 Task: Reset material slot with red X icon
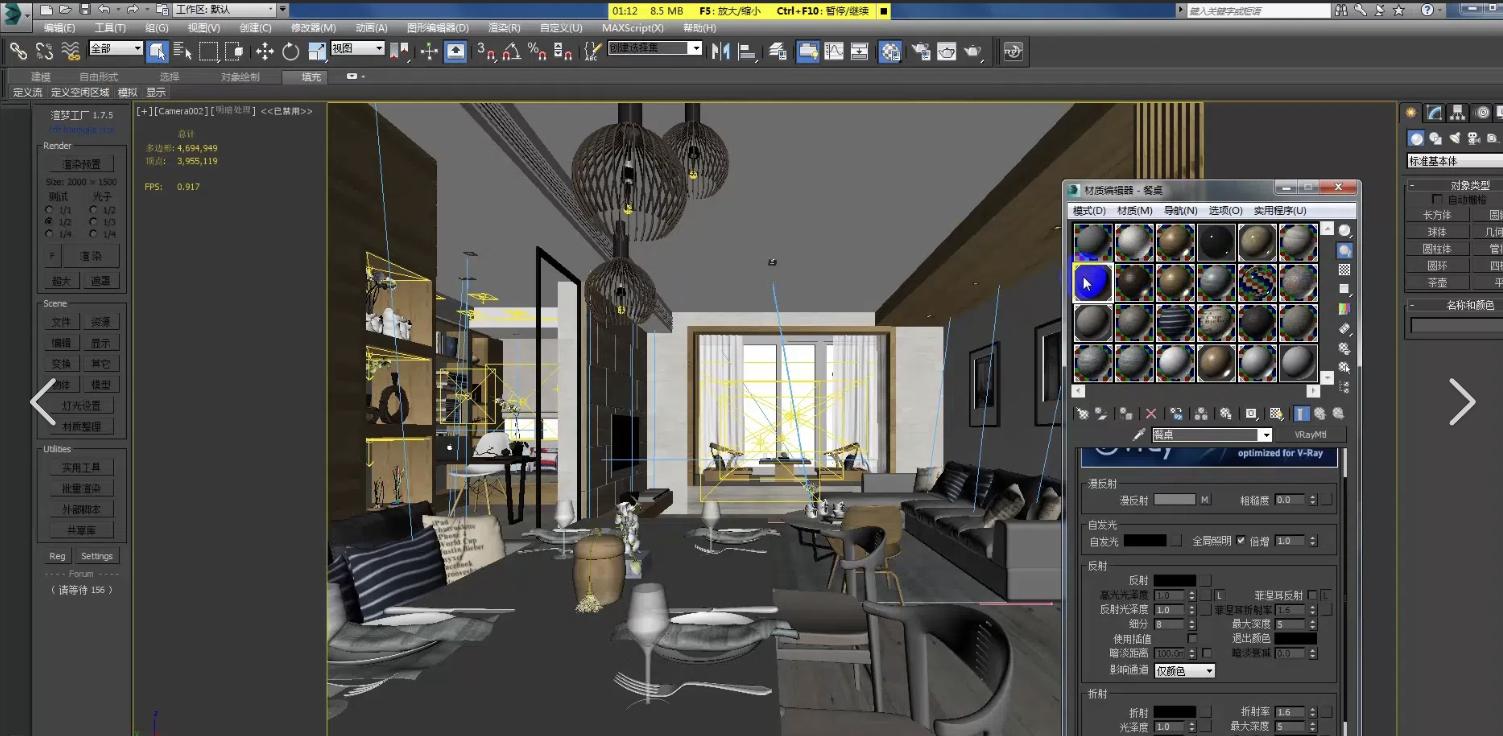pos(1151,413)
